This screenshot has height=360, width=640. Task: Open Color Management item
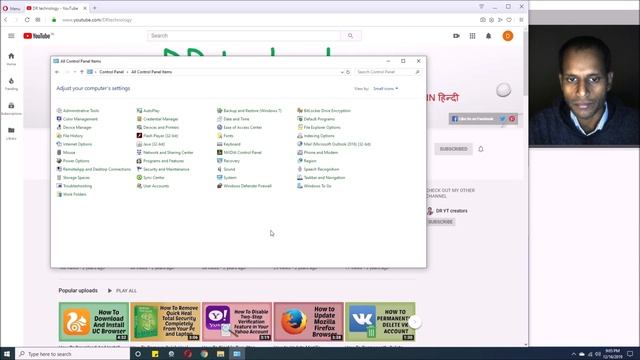click(77, 119)
